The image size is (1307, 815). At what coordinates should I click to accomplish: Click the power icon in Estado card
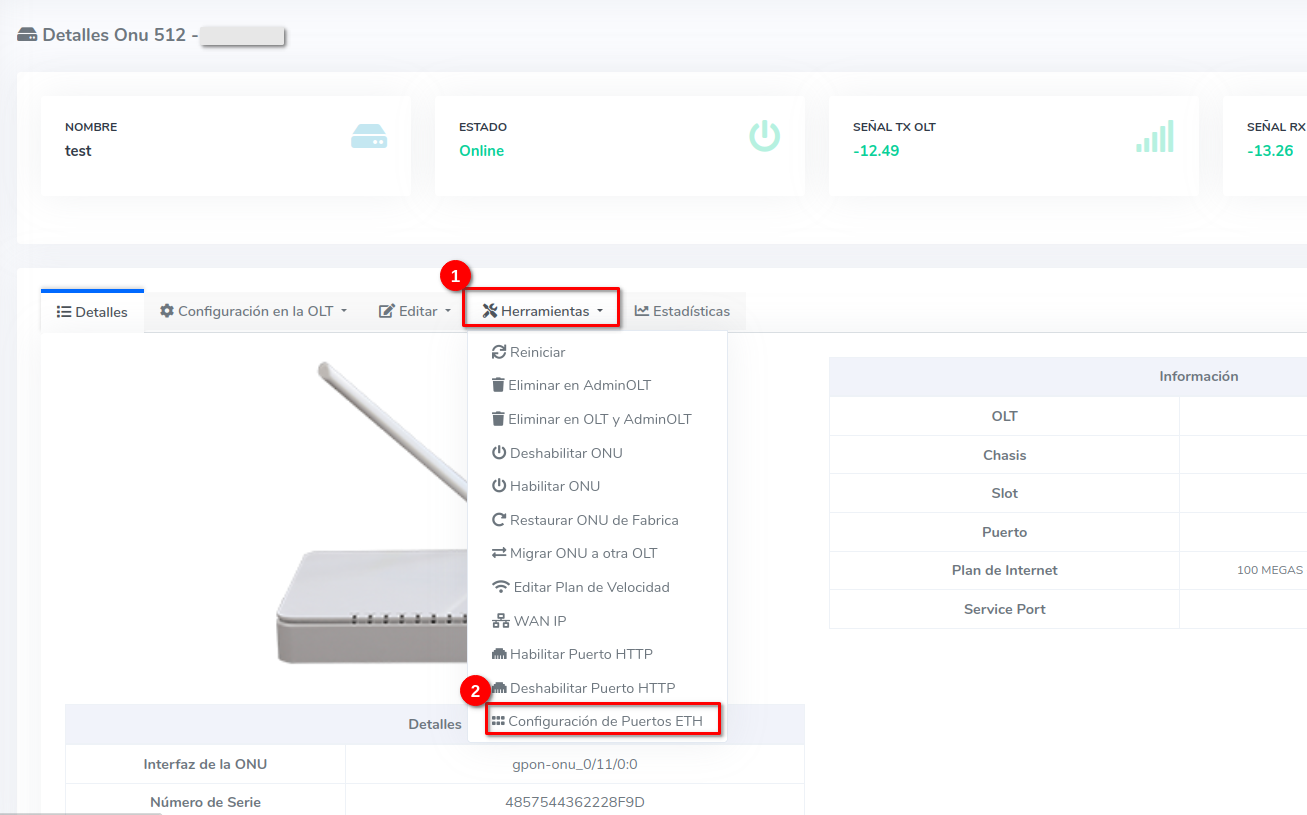click(764, 136)
